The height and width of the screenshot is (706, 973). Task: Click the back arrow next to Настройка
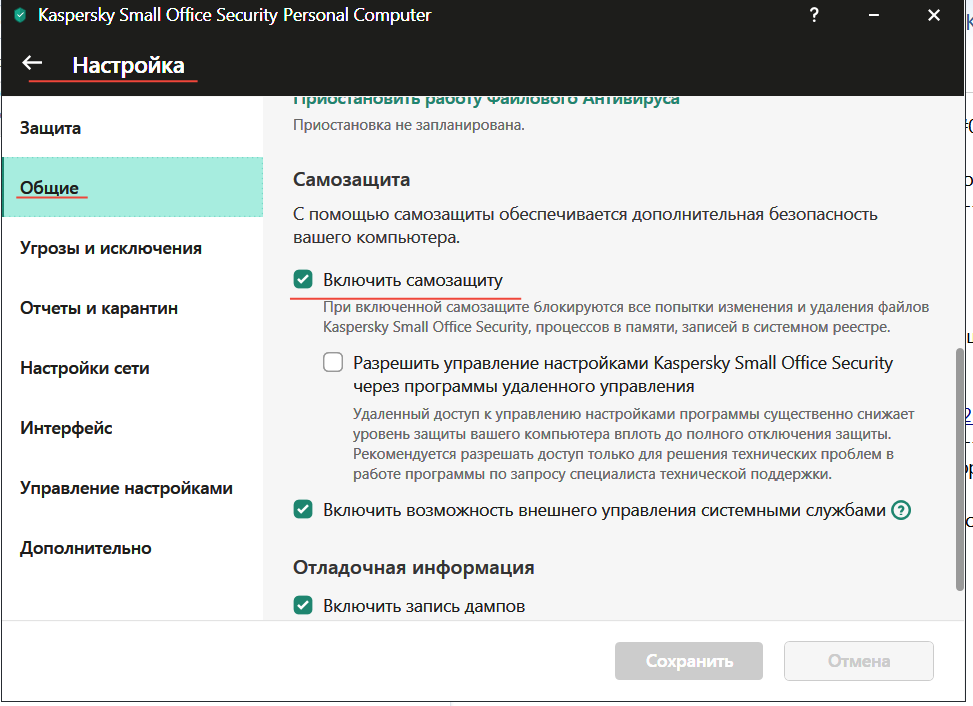click(32, 63)
